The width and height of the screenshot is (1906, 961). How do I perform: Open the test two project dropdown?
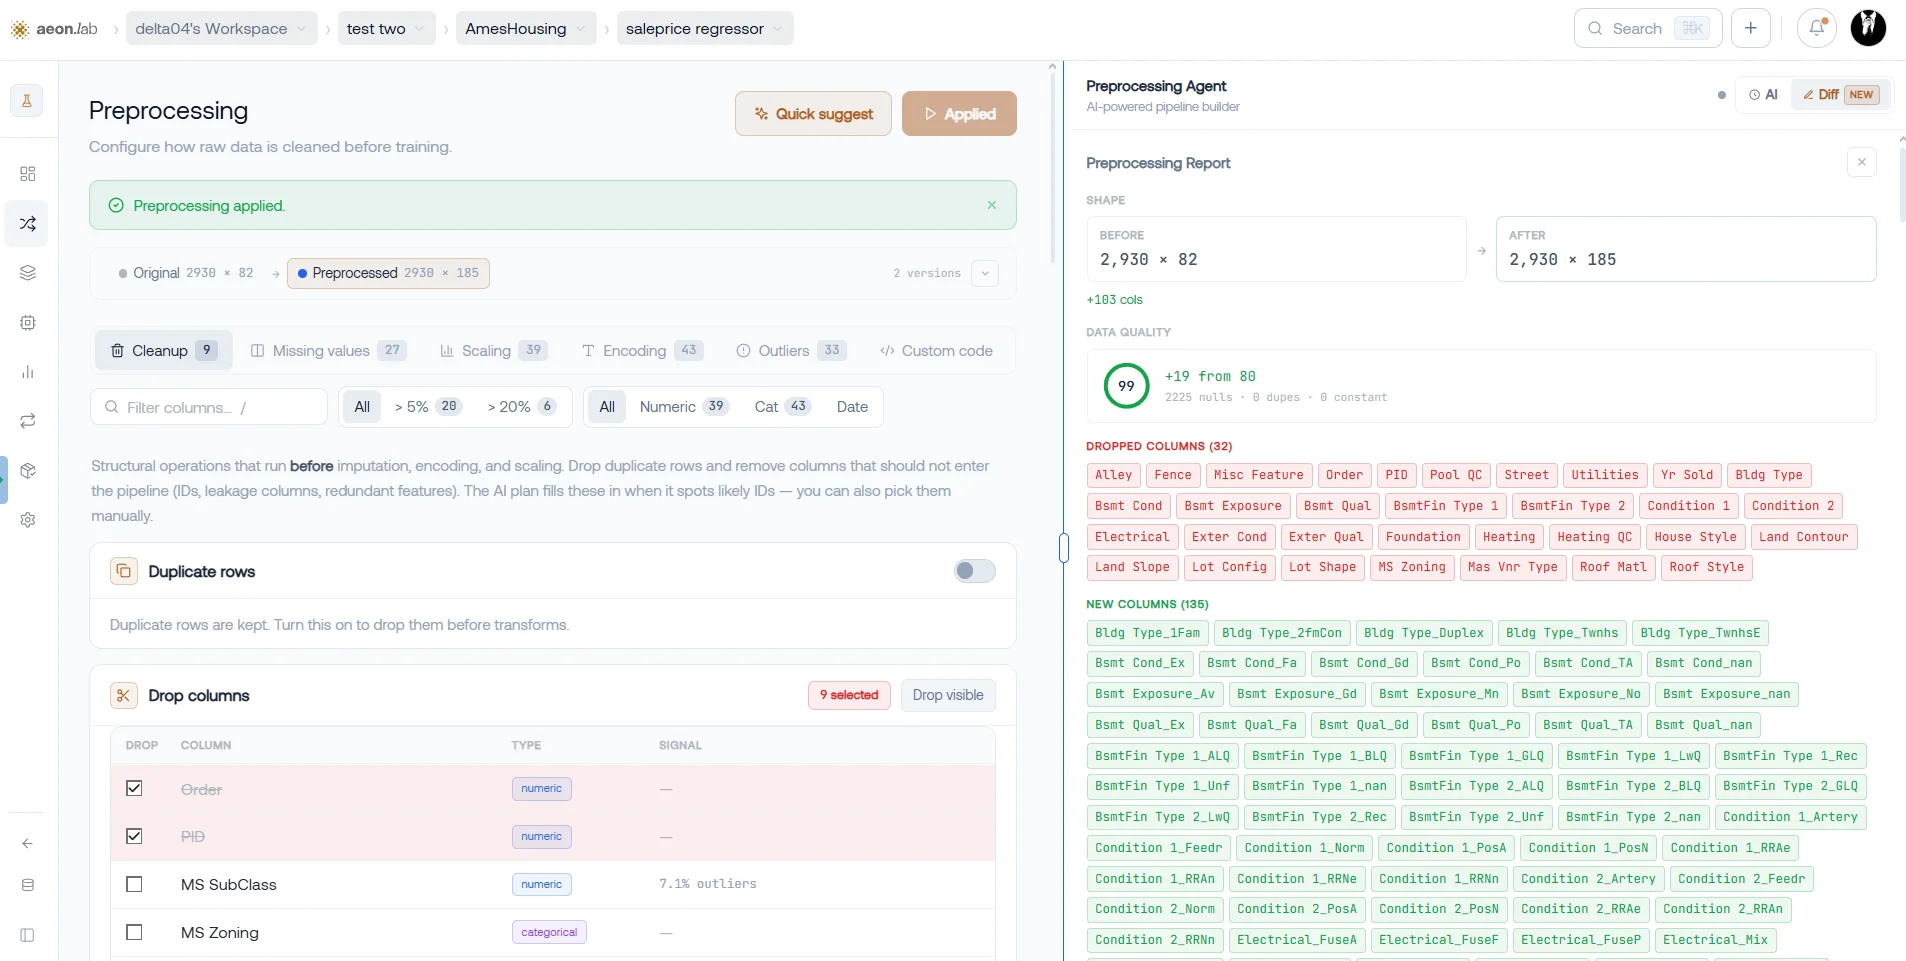[x=387, y=29]
